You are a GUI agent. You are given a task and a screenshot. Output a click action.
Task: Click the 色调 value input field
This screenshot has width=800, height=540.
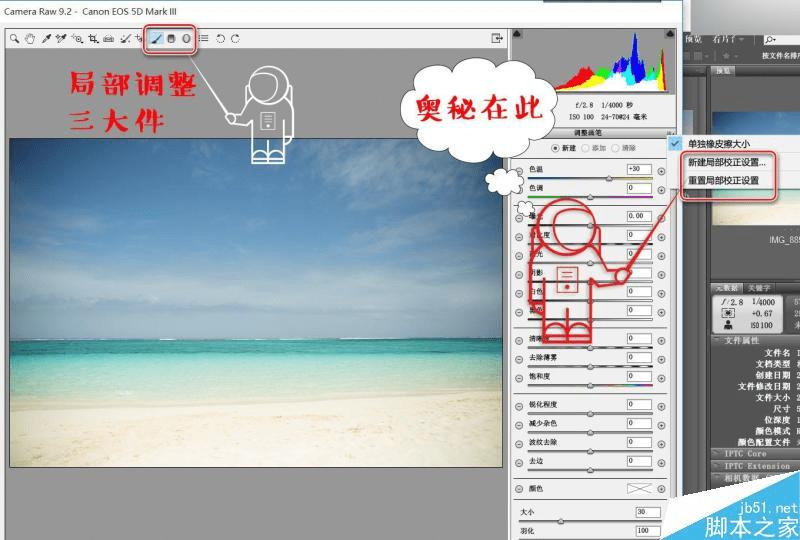coord(639,188)
